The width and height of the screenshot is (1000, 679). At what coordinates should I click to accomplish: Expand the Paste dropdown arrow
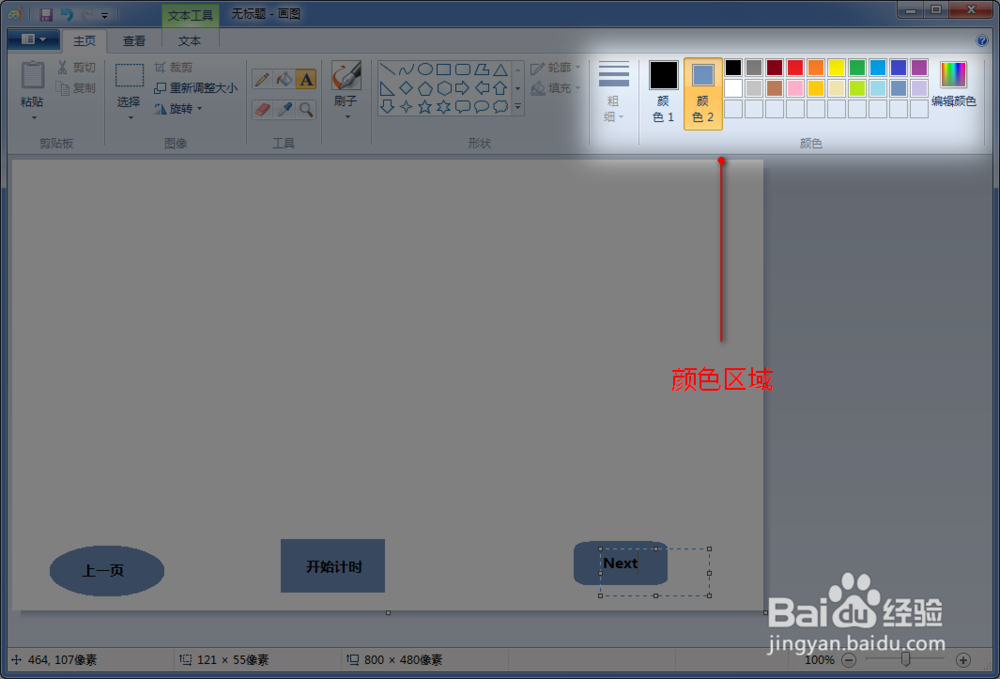34,118
